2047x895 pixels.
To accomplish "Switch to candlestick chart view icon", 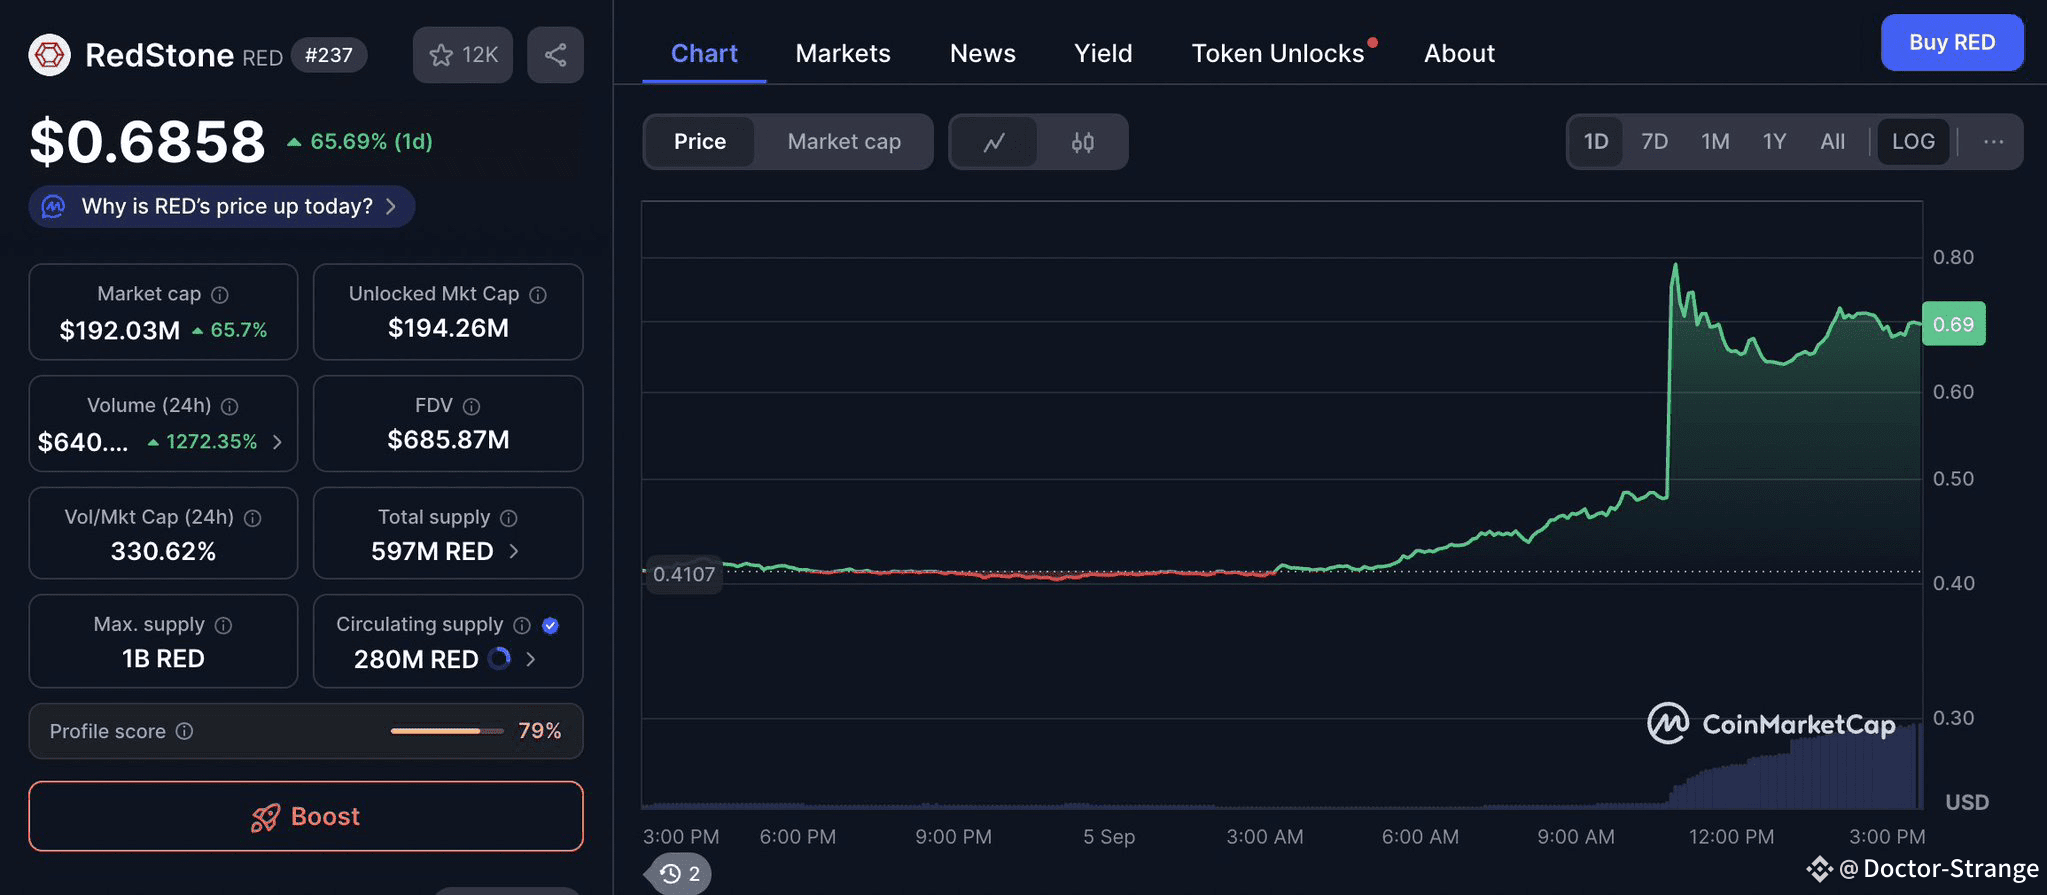I will 1082,142.
